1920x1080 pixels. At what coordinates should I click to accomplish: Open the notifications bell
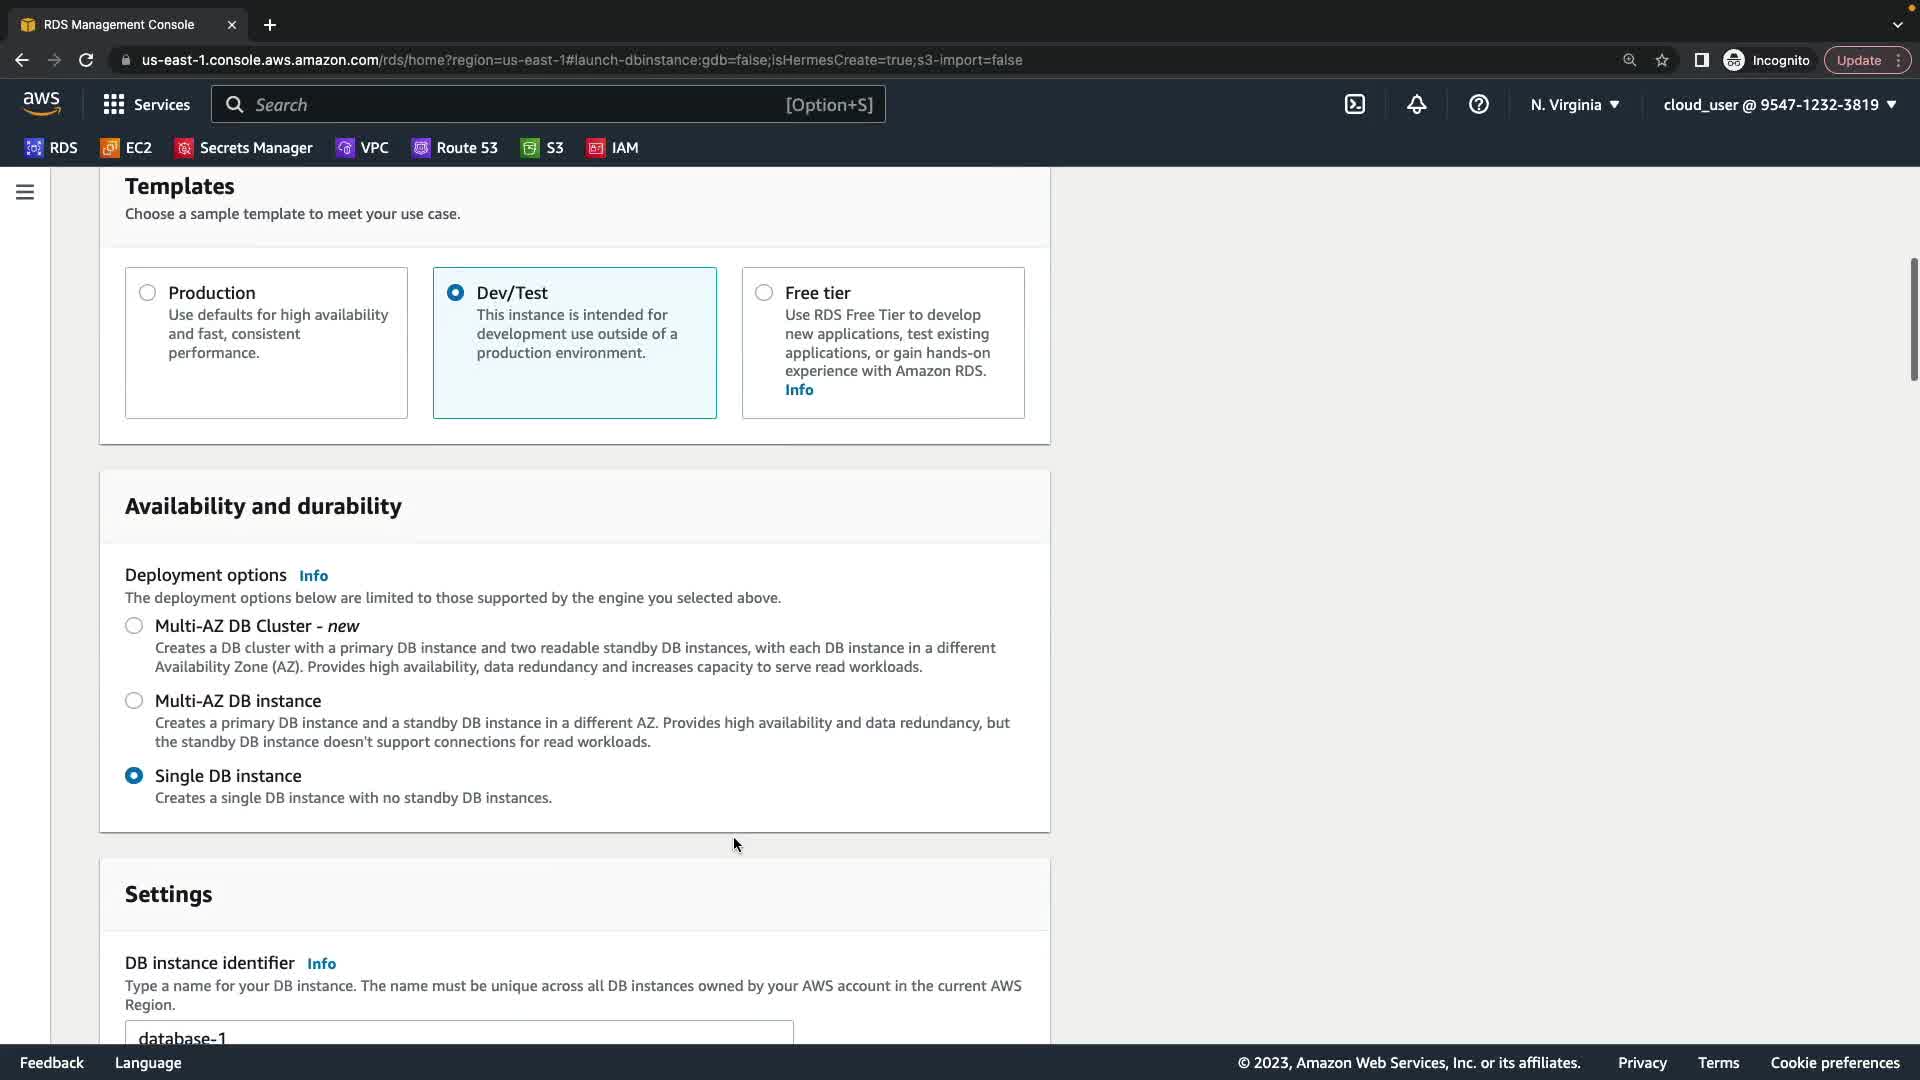1417,104
